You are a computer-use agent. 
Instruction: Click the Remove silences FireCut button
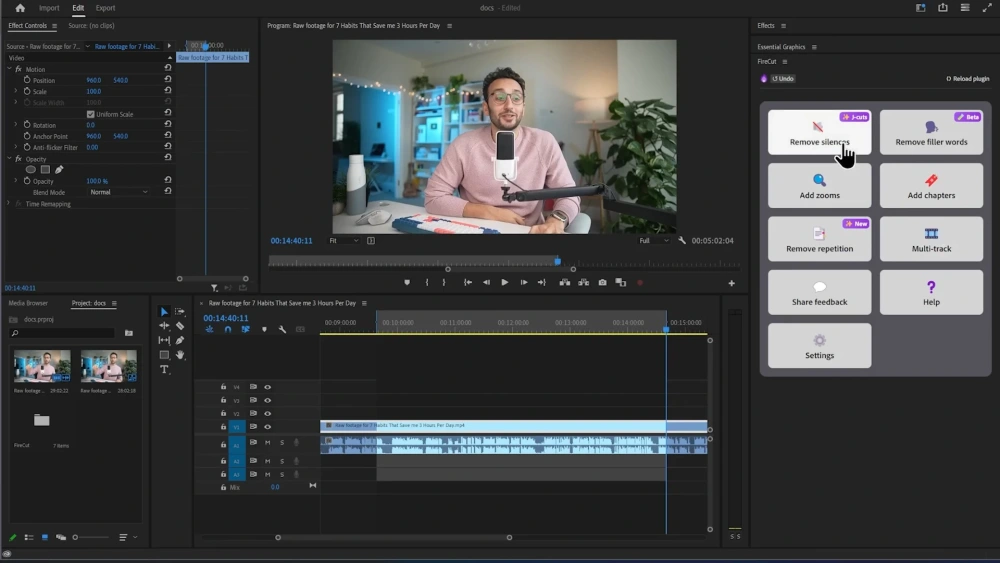(x=819, y=133)
